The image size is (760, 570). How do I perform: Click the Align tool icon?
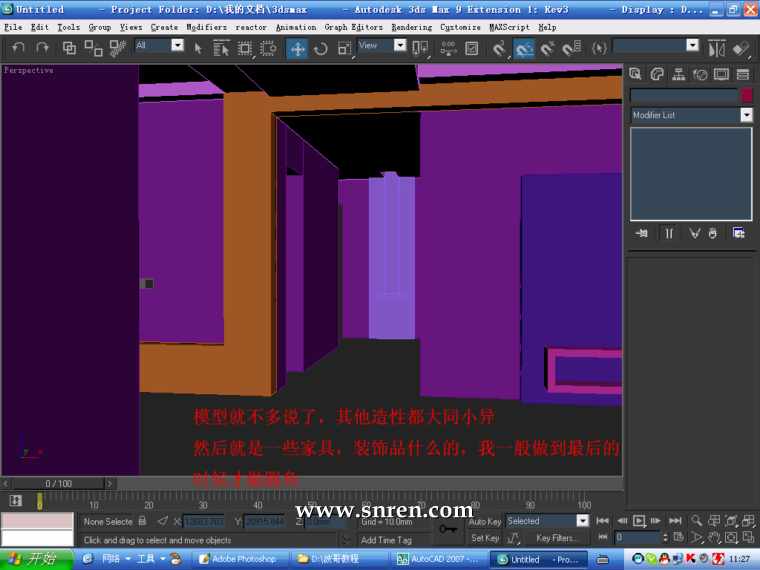(x=741, y=48)
